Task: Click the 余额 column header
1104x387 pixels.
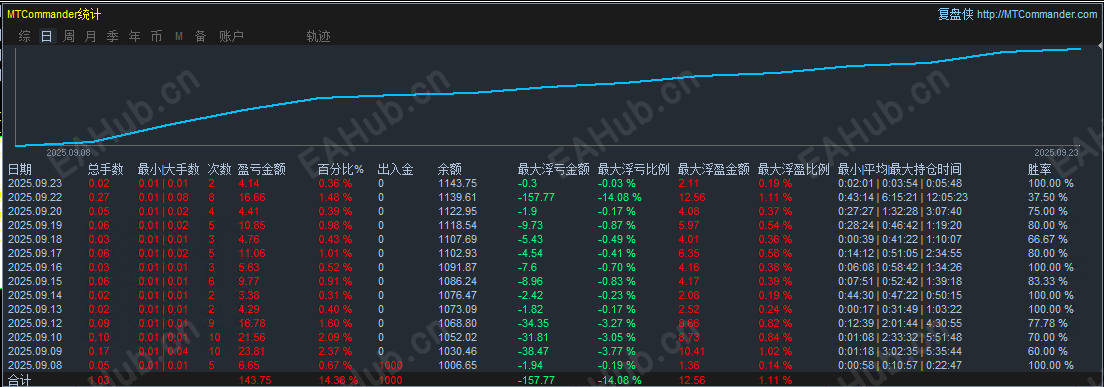Action: tap(450, 170)
